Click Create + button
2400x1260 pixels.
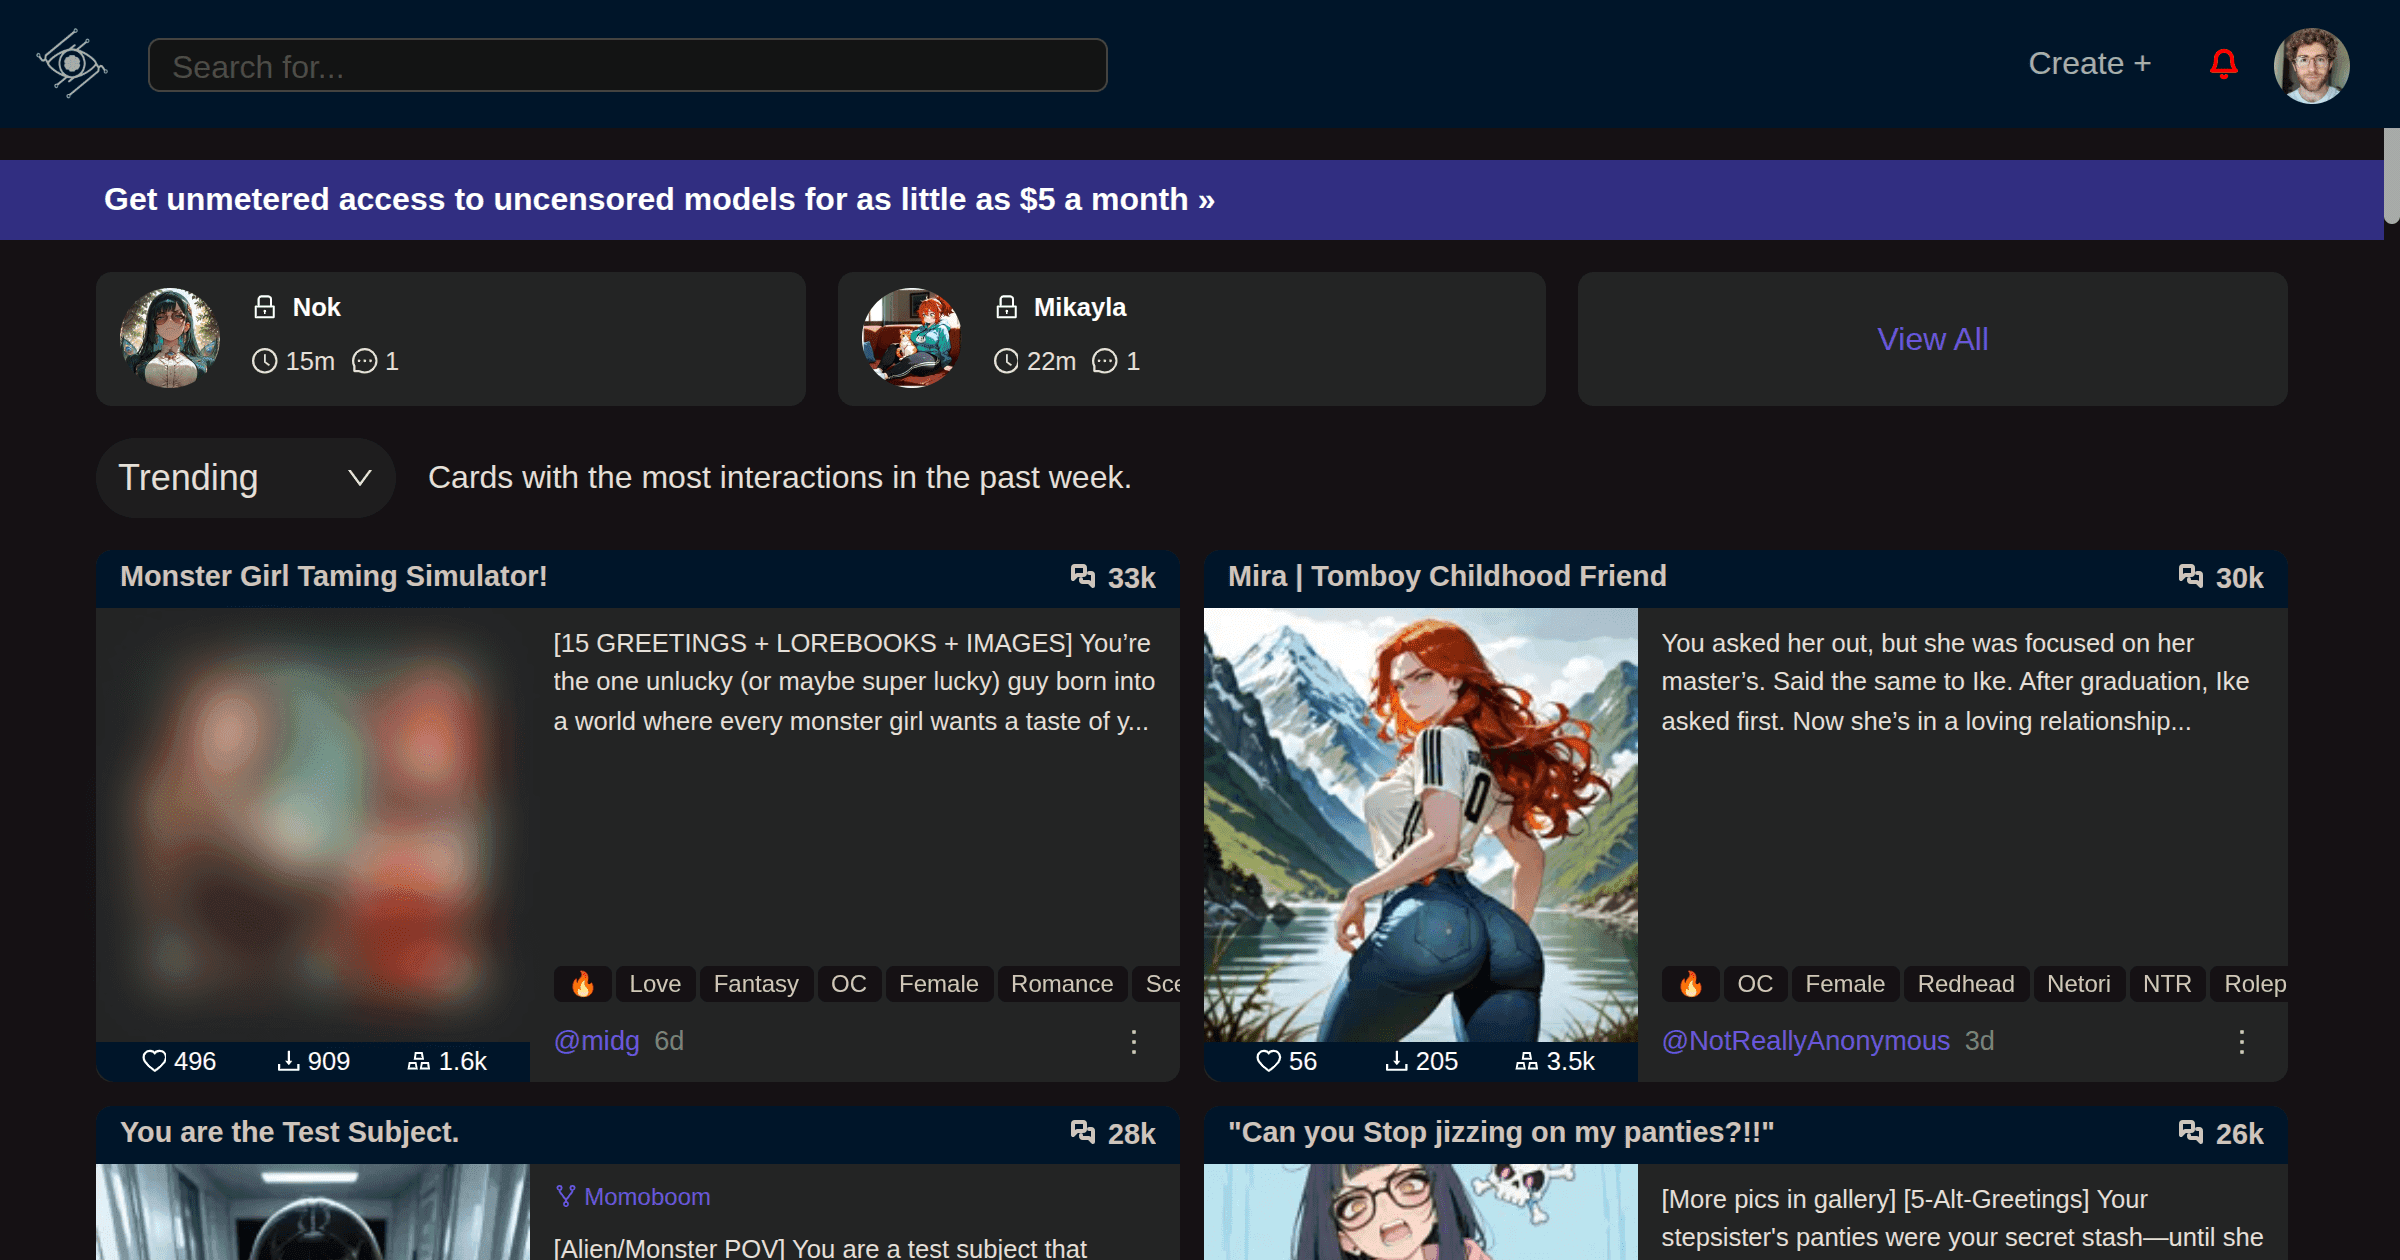pos(2089,64)
